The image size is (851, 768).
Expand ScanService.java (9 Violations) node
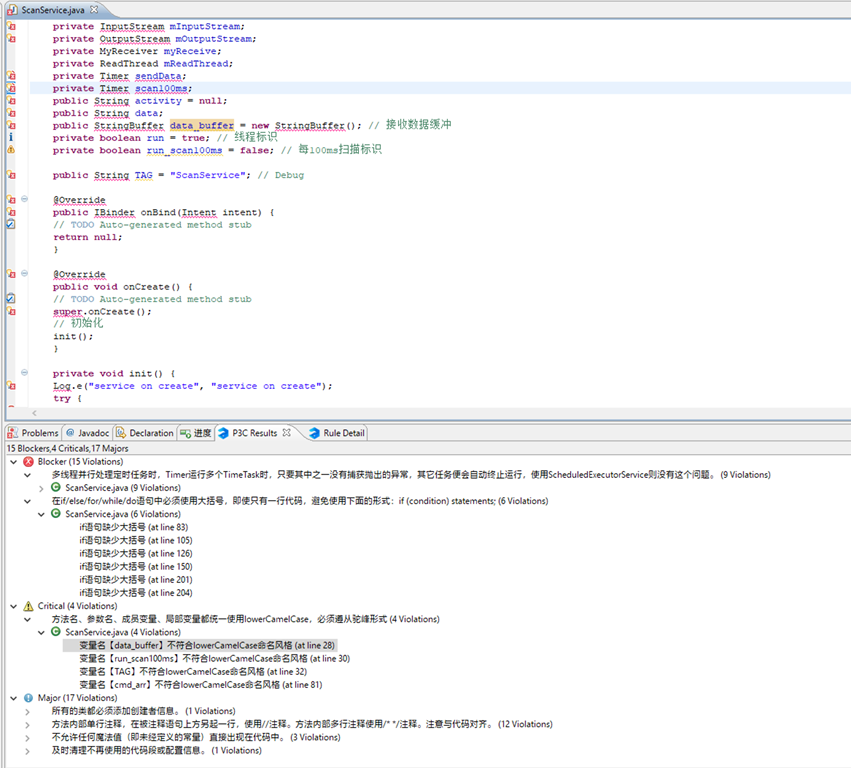[x=42, y=488]
